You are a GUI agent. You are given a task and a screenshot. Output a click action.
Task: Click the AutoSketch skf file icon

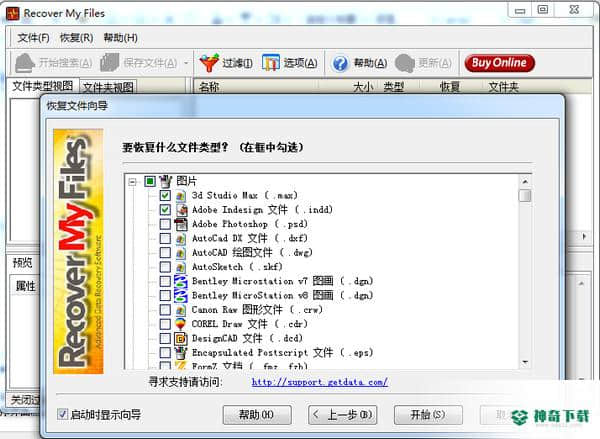[x=181, y=267]
